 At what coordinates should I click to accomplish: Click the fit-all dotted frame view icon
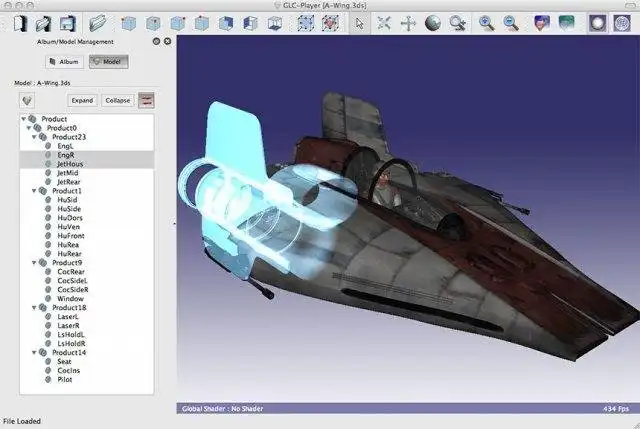(306, 22)
